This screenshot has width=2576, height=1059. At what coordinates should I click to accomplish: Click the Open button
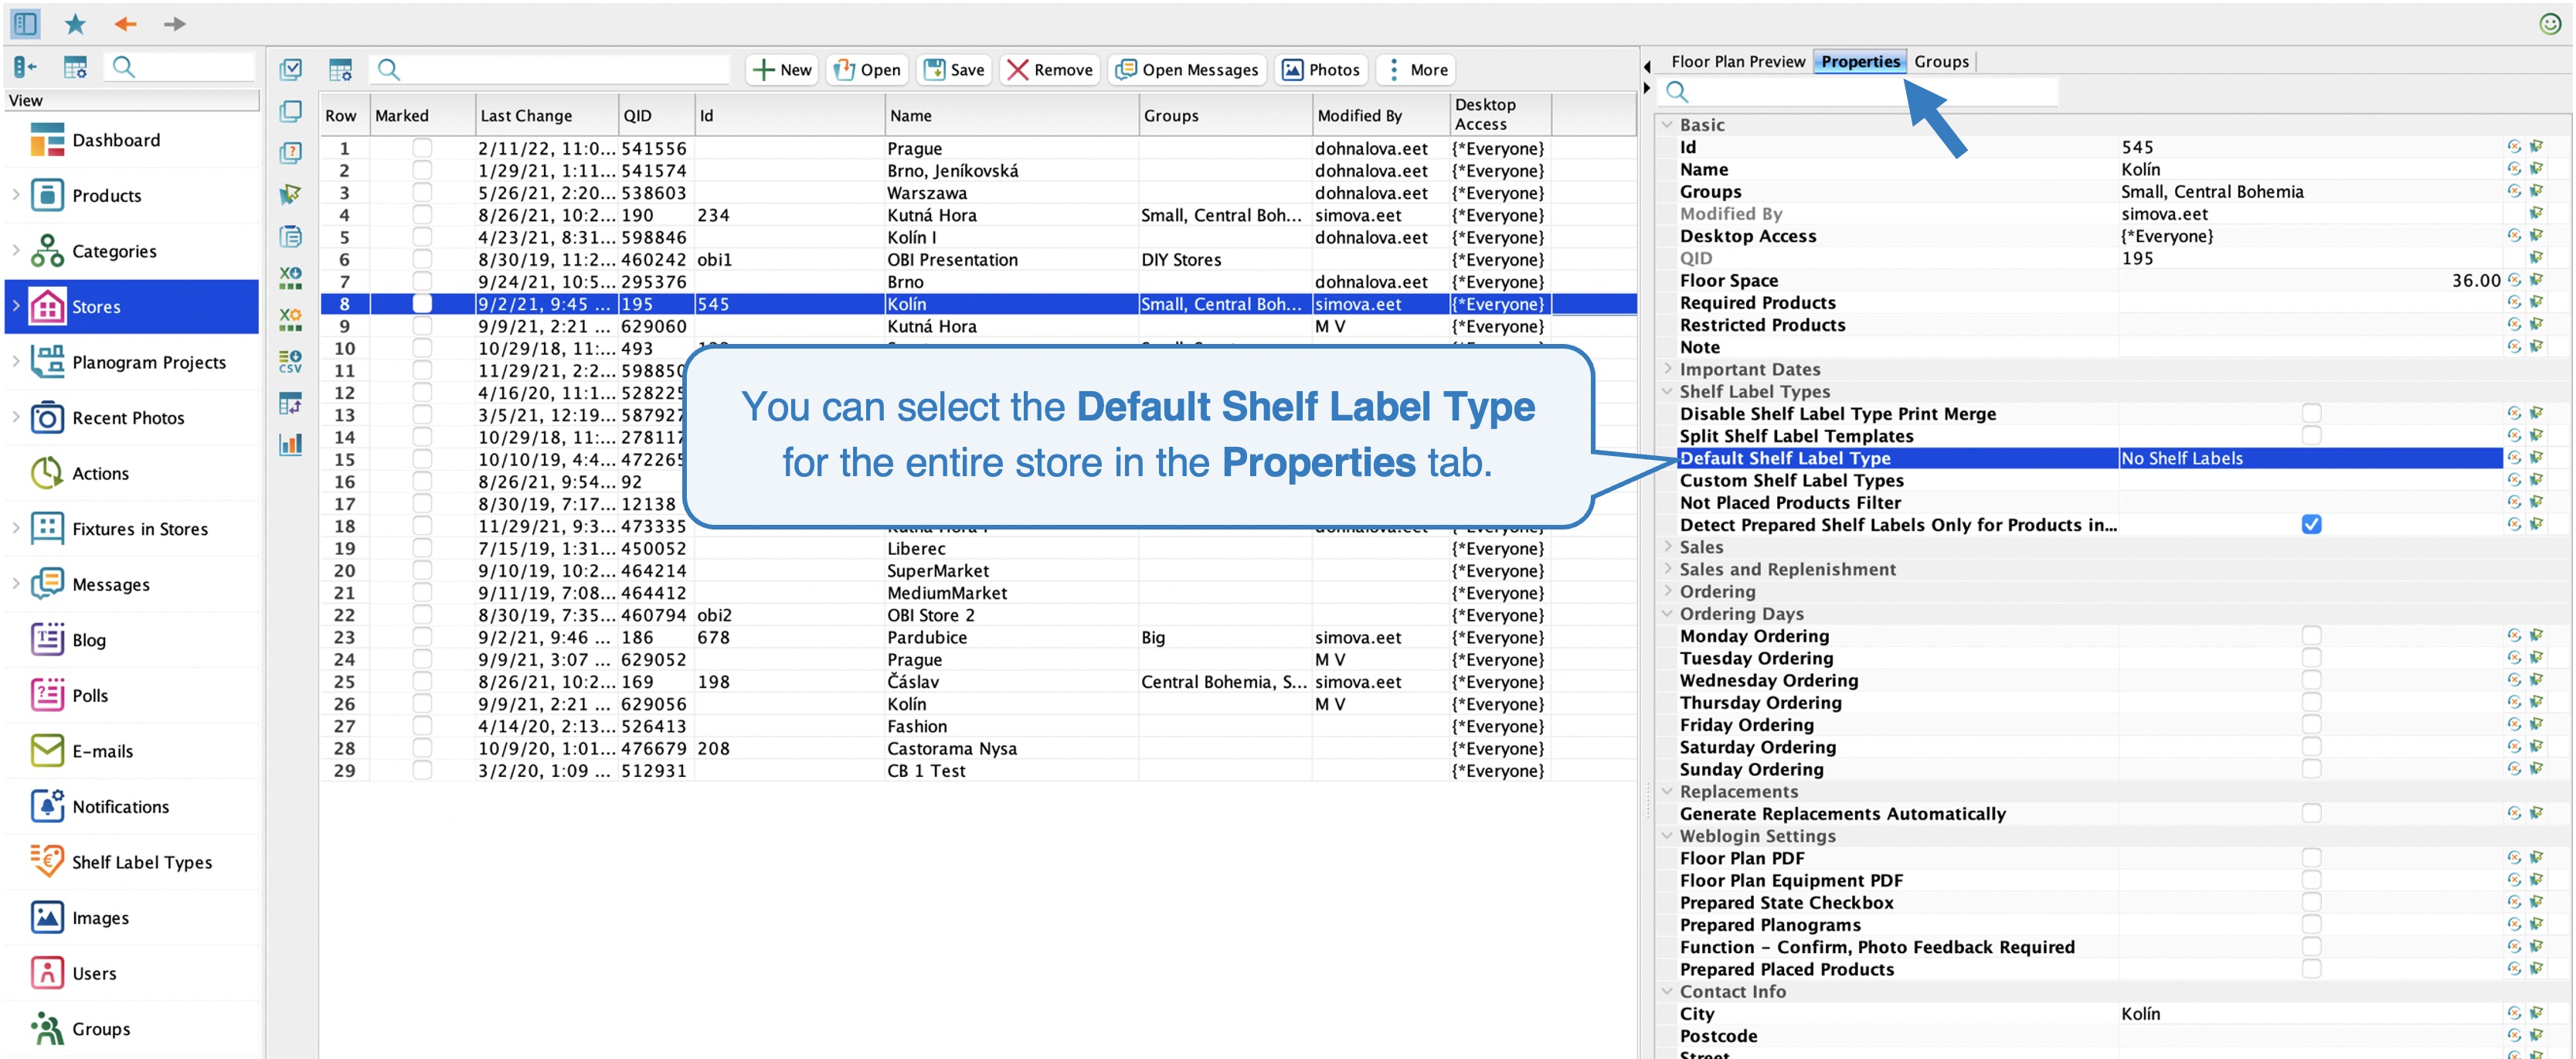coord(867,70)
